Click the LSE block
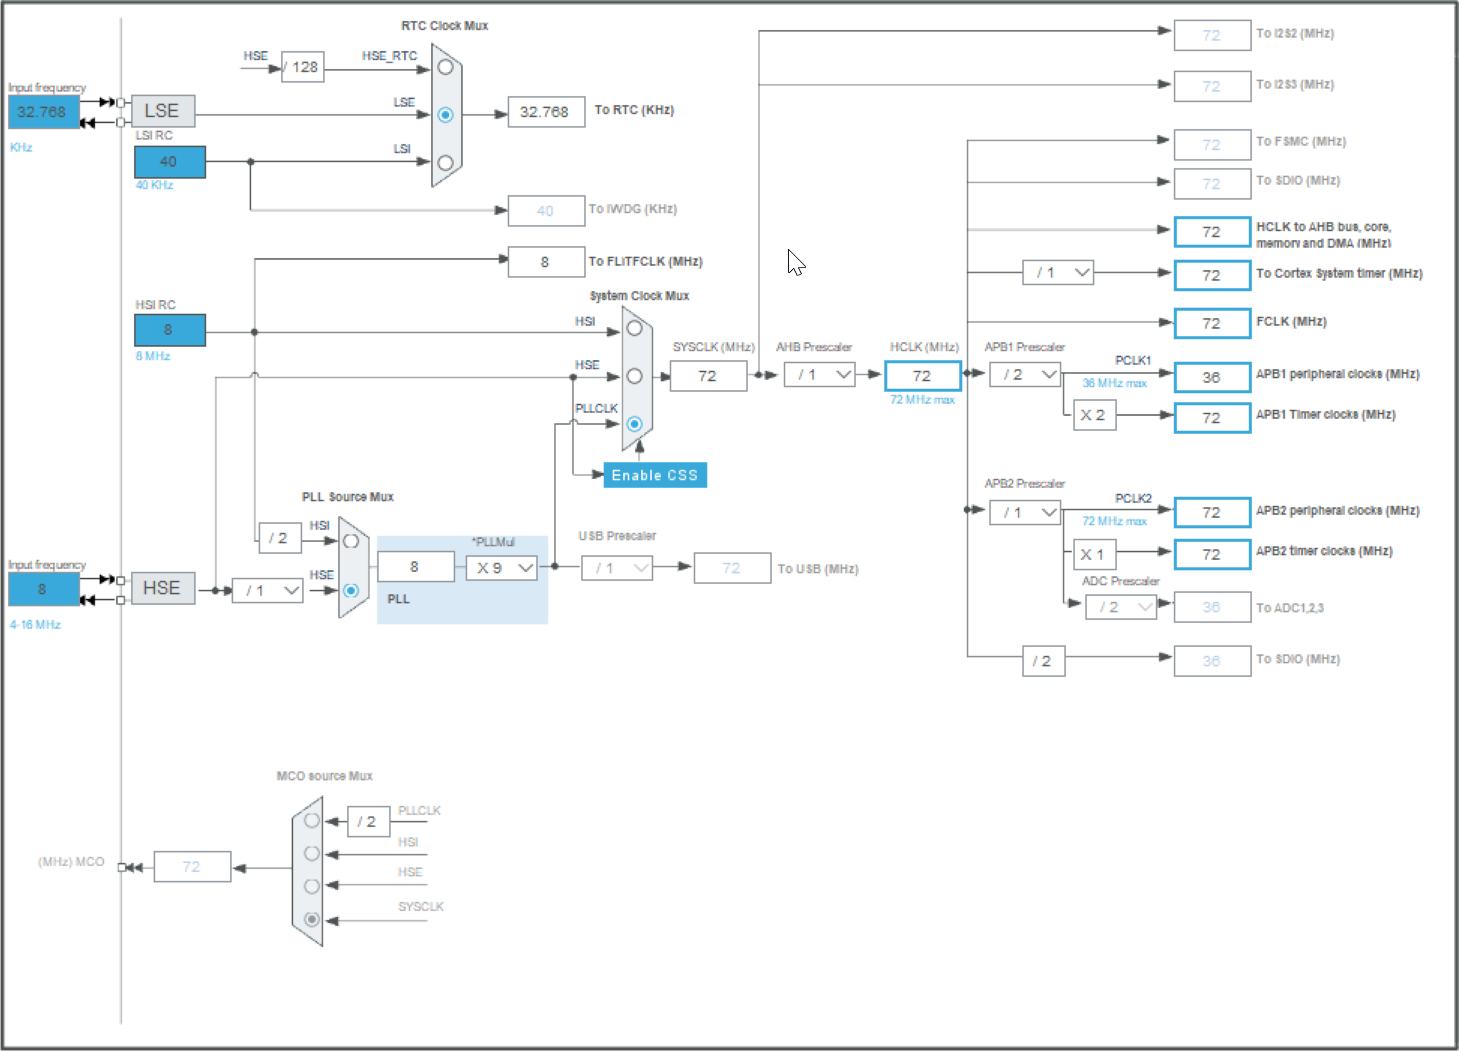 tap(162, 110)
